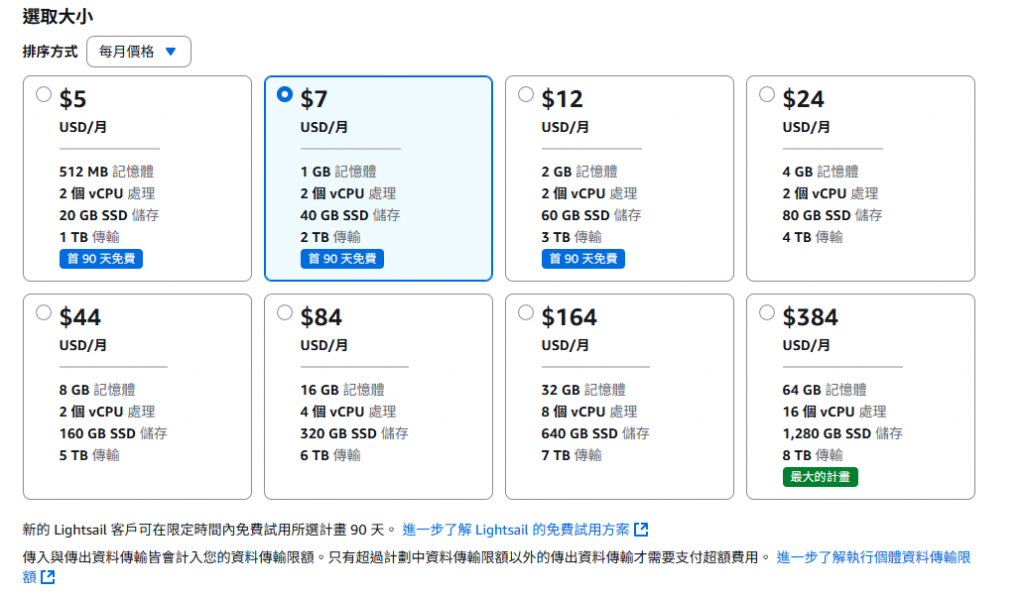Viewport: 1024px width, 598px height.
Task: Click the green 最大的計畫 badge
Action: [x=820, y=477]
